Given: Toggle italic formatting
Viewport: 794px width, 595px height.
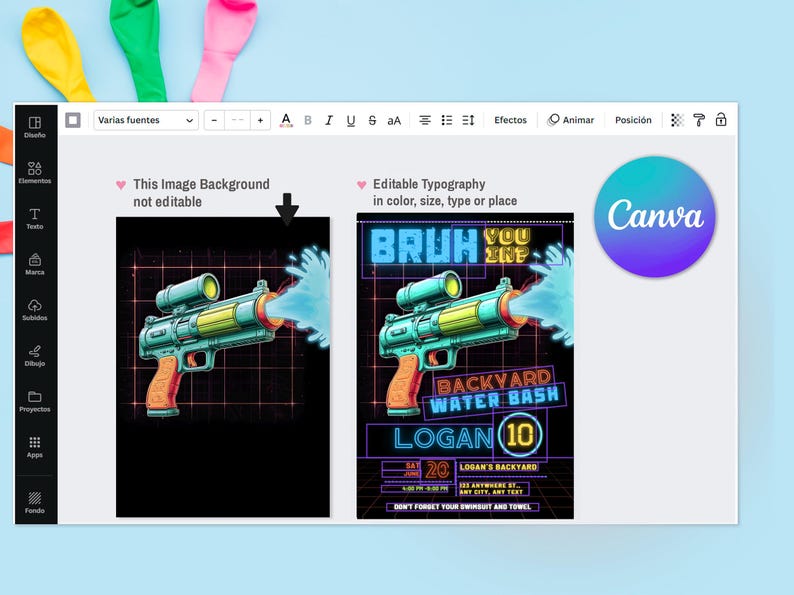Looking at the screenshot, I should pyautogui.click(x=329, y=120).
